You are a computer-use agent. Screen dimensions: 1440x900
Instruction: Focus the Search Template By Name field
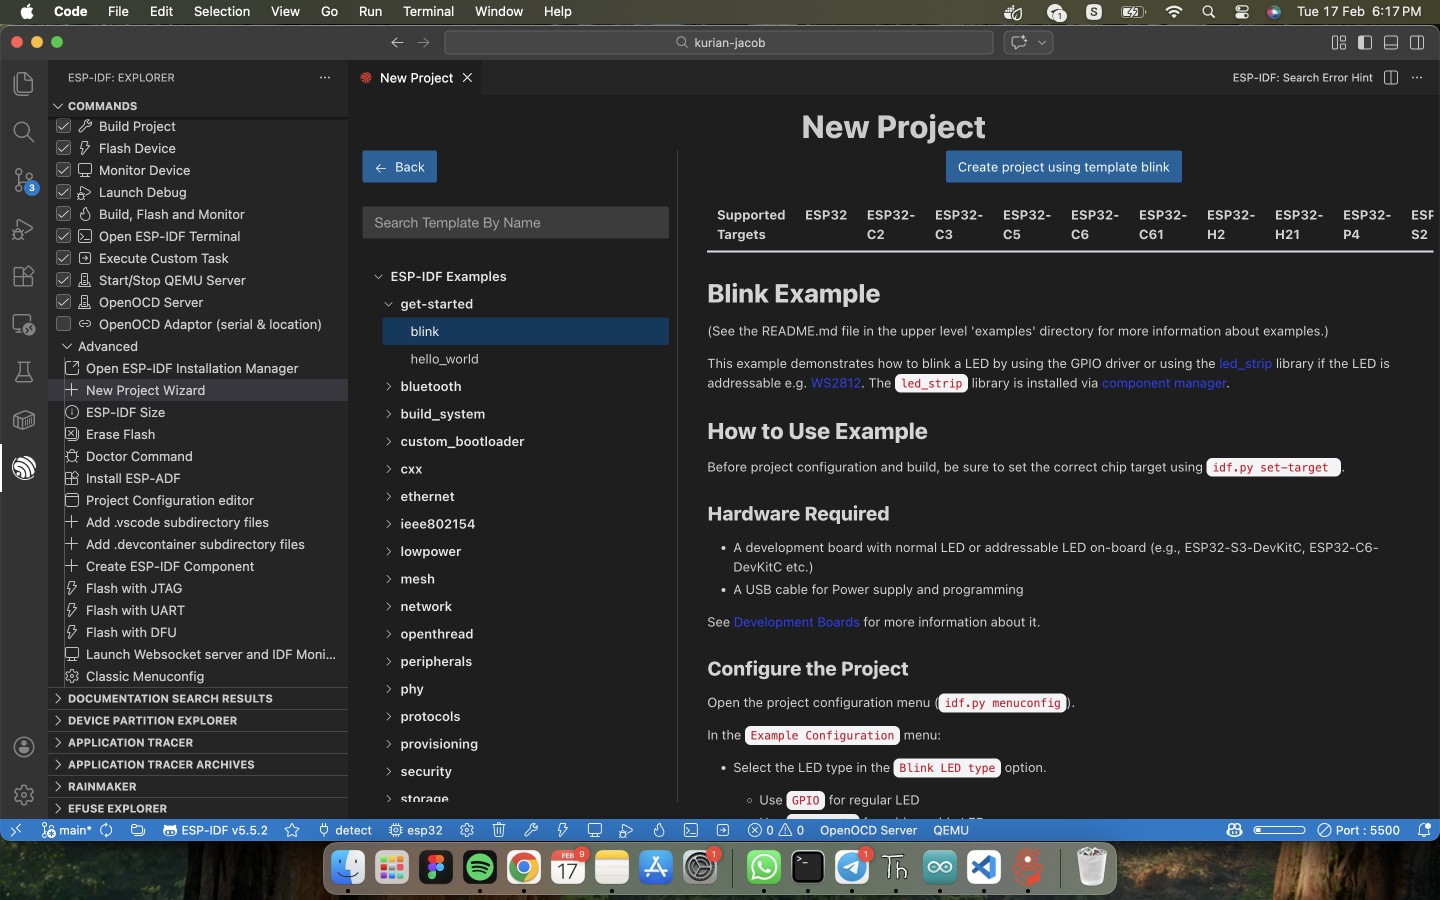515,223
